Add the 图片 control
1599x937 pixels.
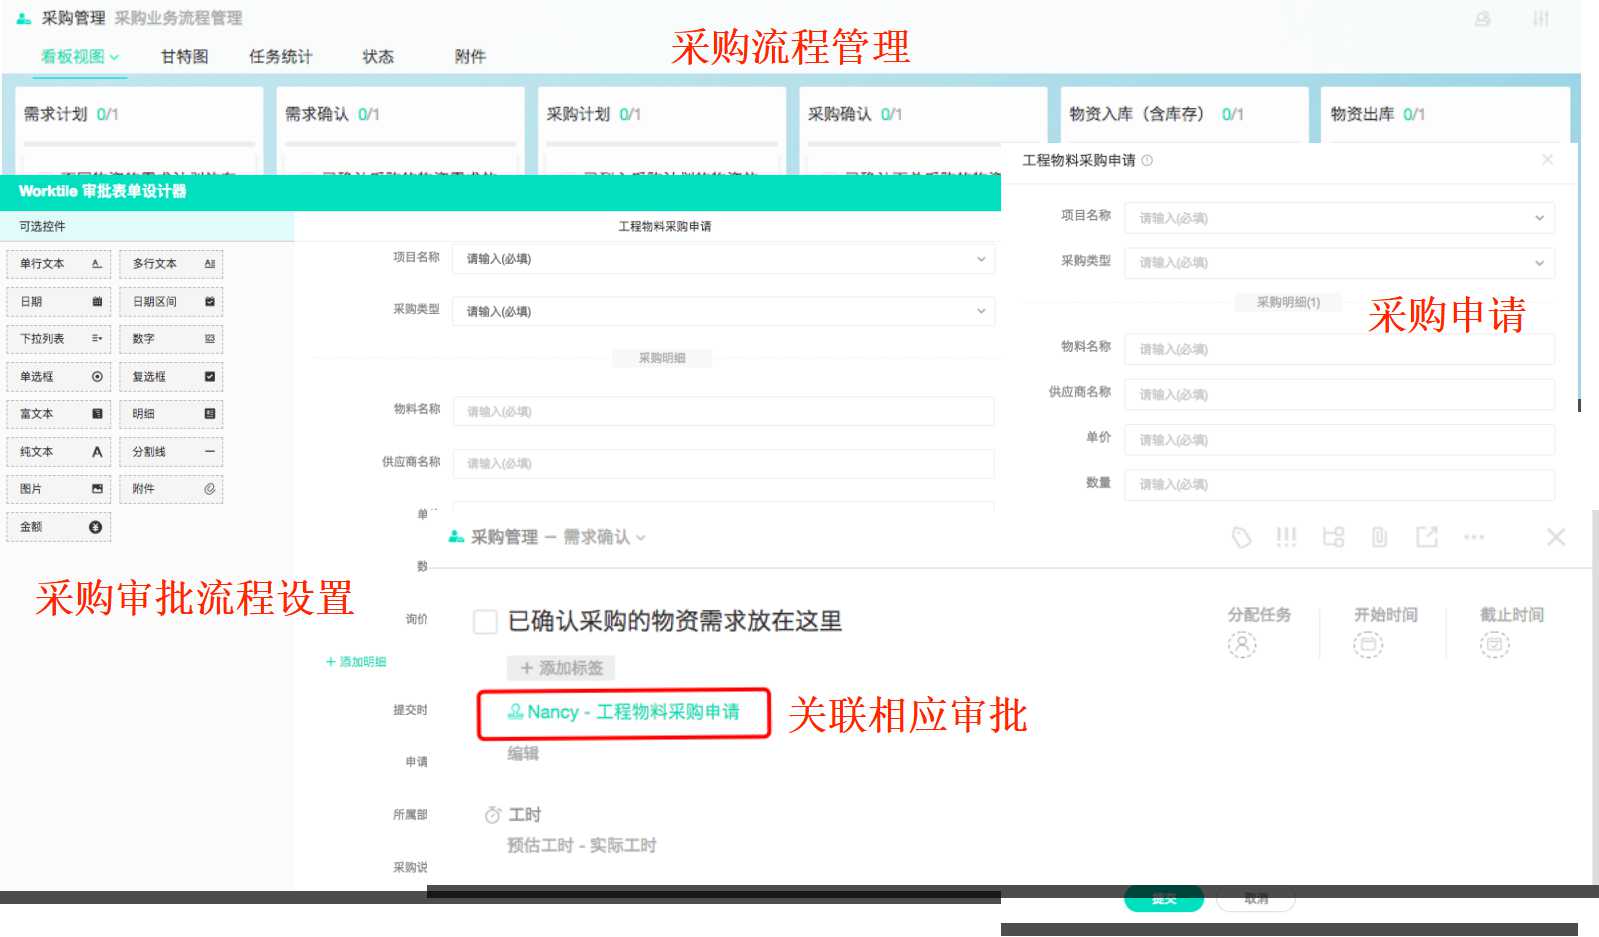[x=59, y=489]
